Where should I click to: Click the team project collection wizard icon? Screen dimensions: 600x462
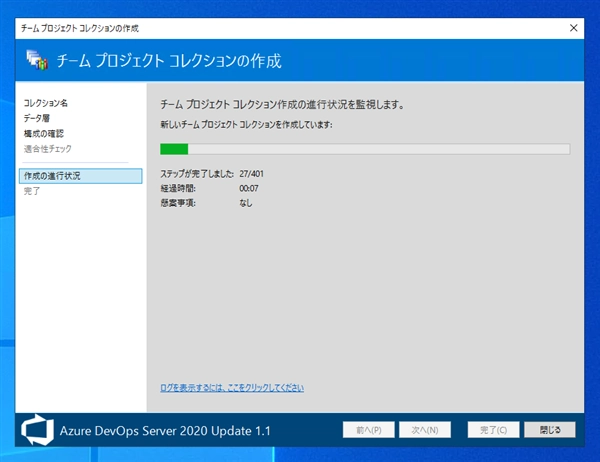click(37, 60)
